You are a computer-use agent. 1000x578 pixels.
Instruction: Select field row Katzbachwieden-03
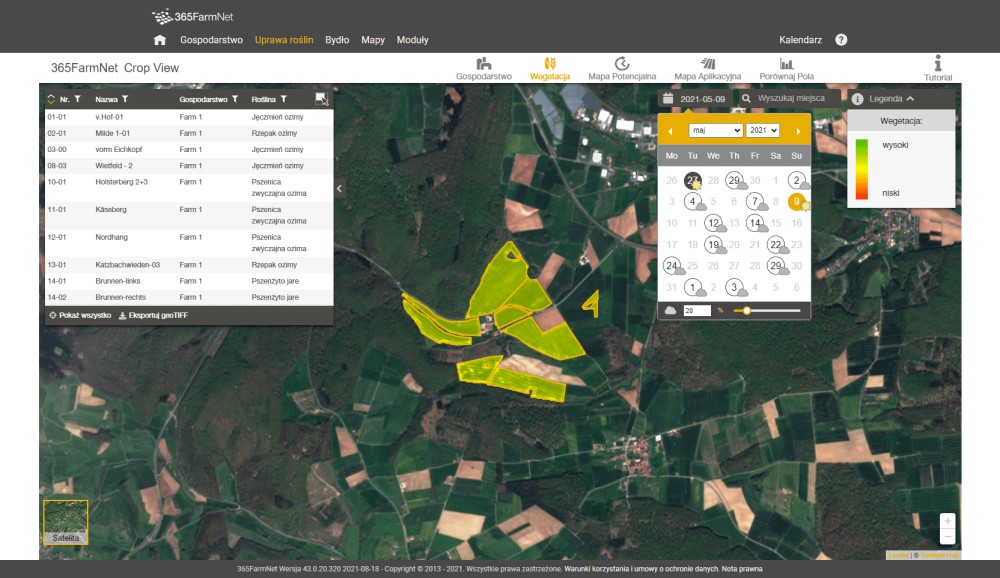point(189,265)
